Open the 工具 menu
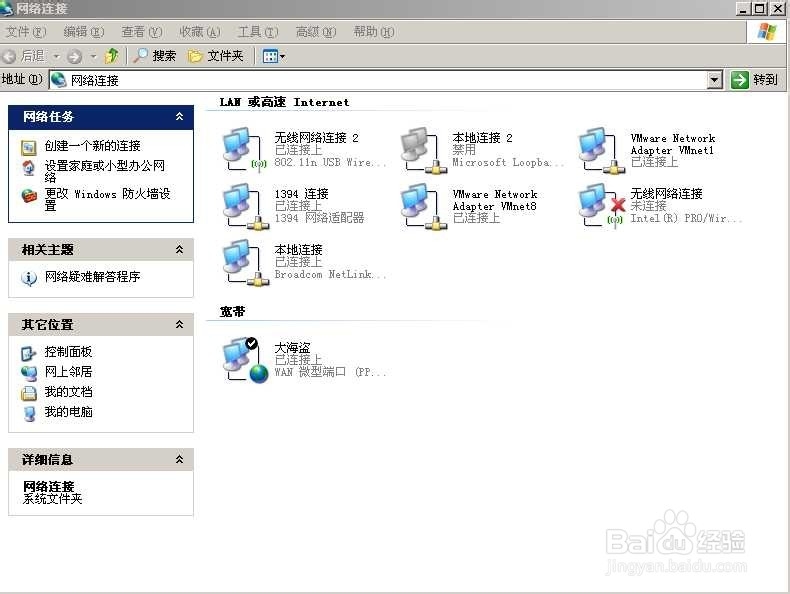The width and height of the screenshot is (790, 594). [x=257, y=32]
